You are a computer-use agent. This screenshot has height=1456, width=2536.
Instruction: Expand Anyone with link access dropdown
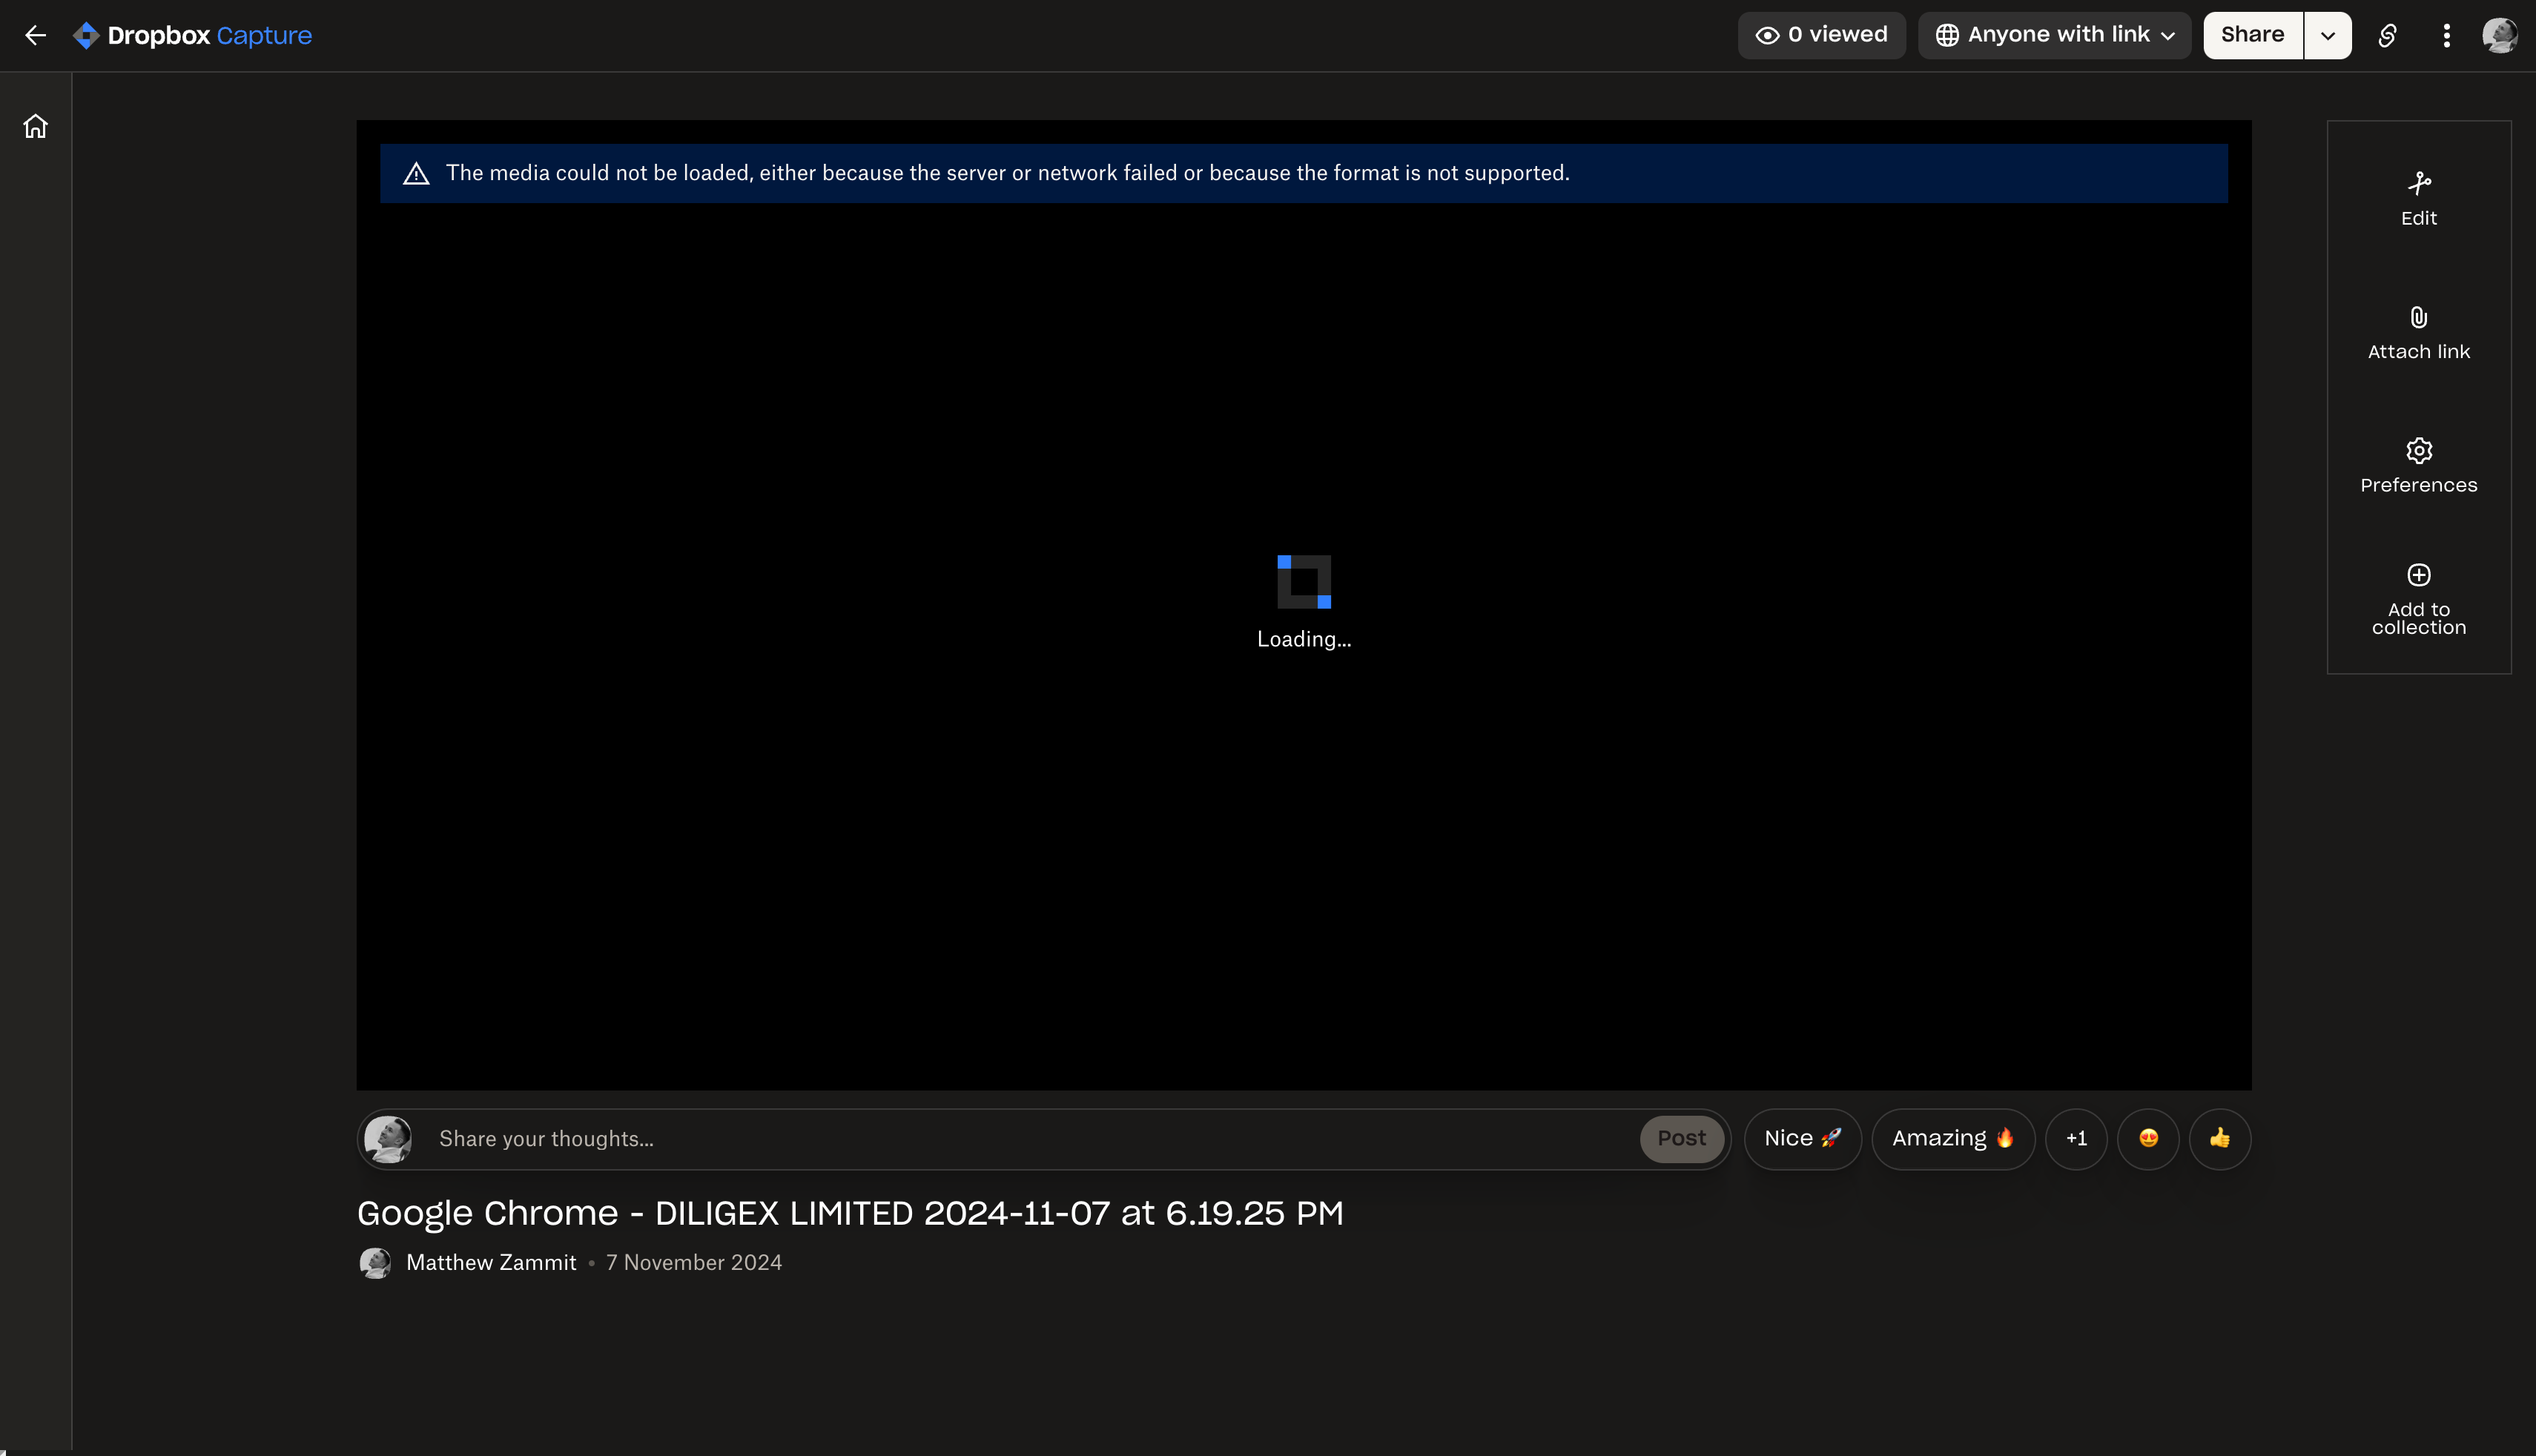coord(2054,36)
